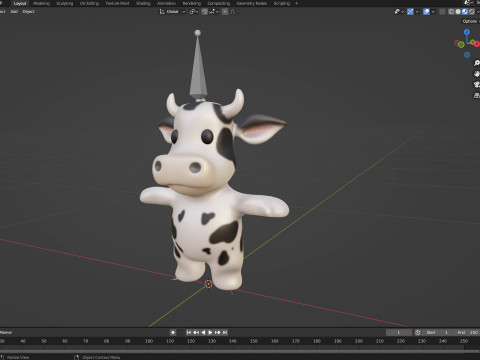Click the red X axis gizmo handle
Image resolution: width=480 pixels, height=360 pixels.
coord(476,44)
